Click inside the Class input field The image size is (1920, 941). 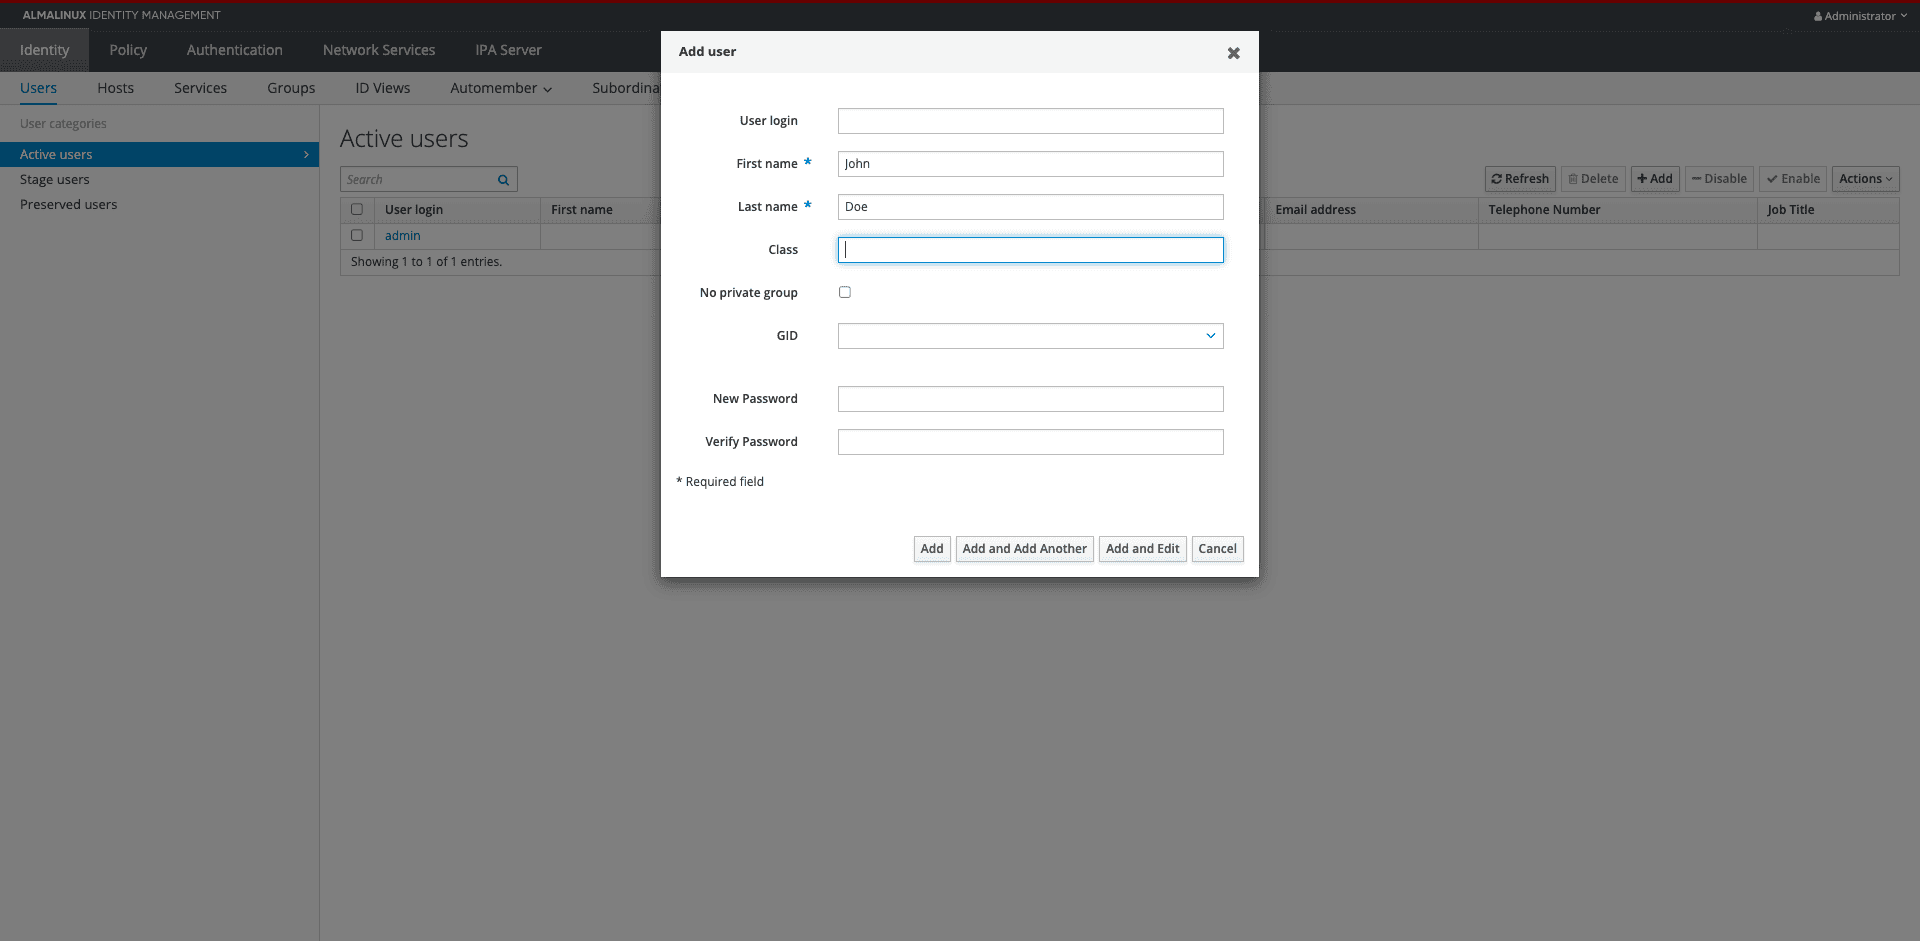(x=1030, y=249)
